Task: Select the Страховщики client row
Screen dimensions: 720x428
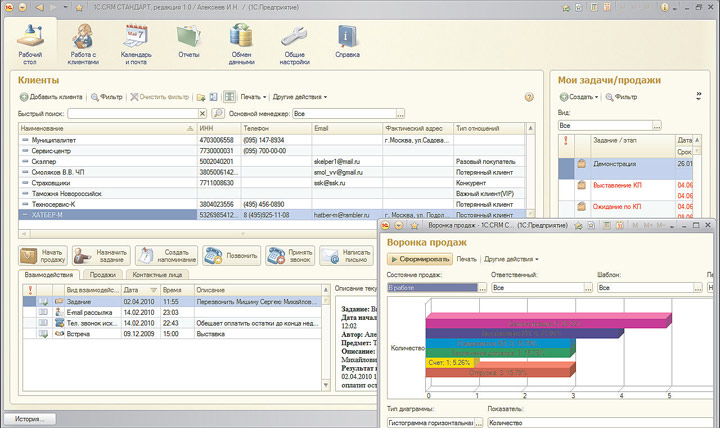Action: pos(272,183)
